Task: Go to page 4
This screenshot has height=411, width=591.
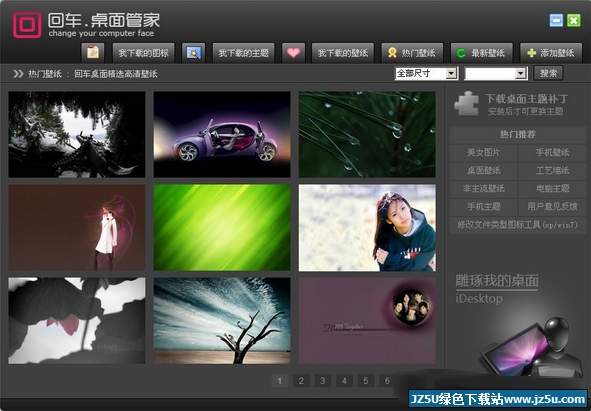Action: coord(344,381)
